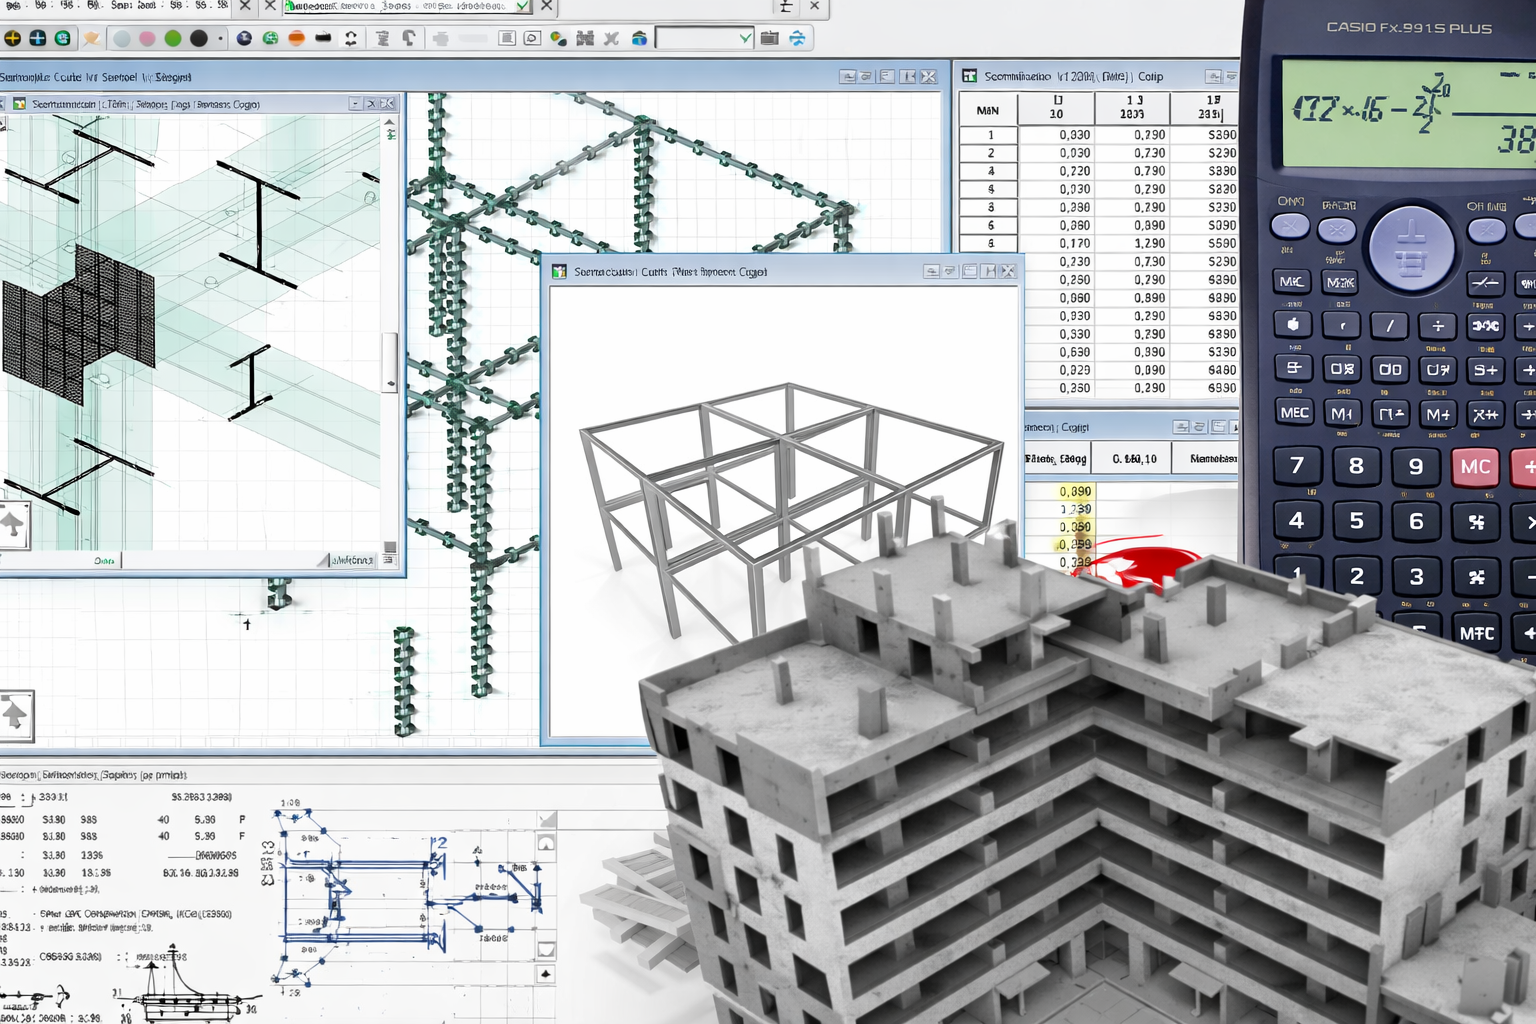Click the highlighted 0,890 table cell

[1075, 491]
